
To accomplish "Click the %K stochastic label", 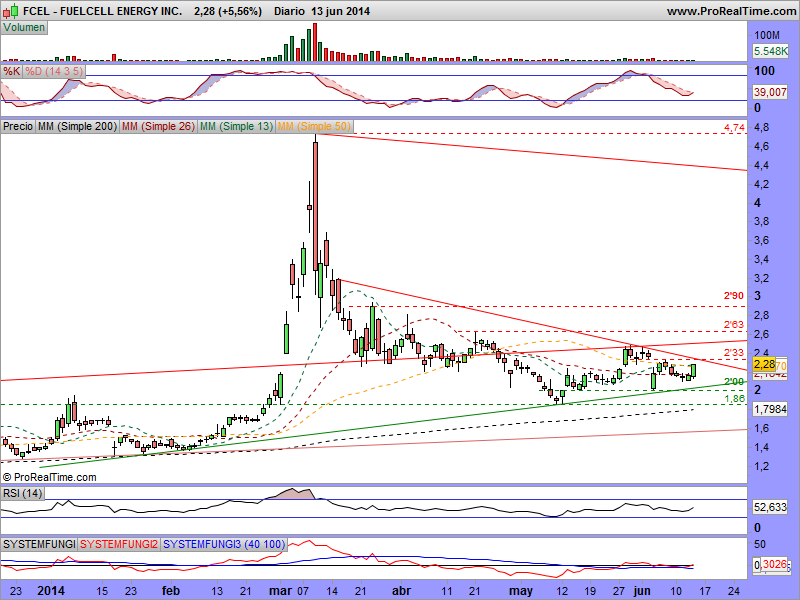I will 11,71.
